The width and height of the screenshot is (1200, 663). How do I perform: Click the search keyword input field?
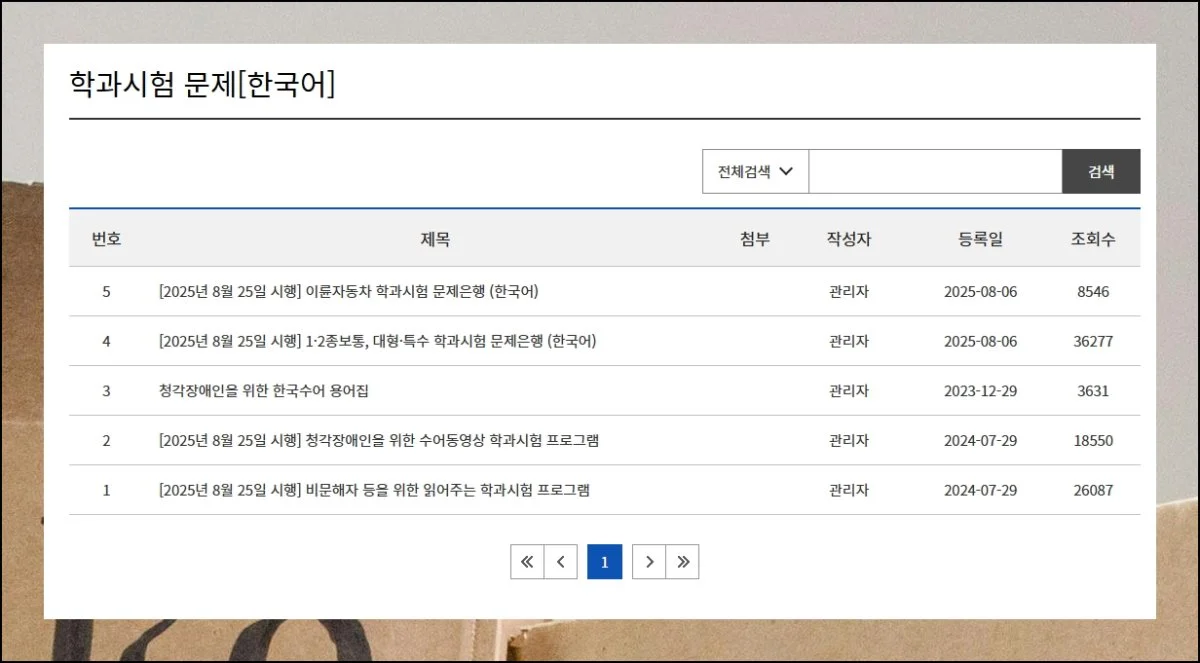[934, 171]
